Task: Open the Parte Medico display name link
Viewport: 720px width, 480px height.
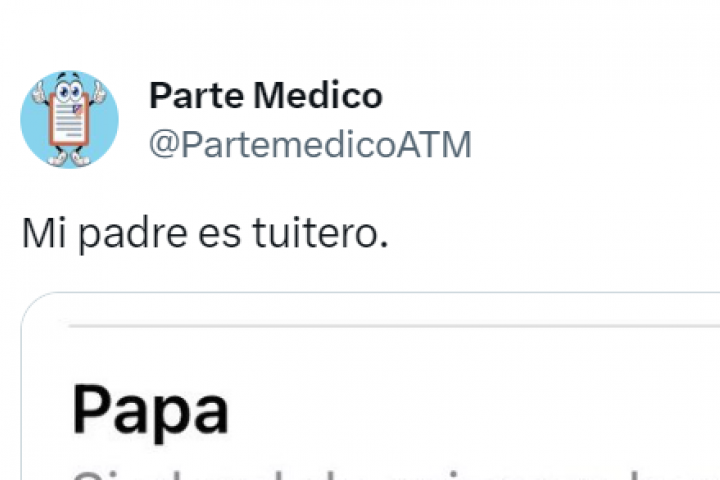Action: tap(266, 96)
